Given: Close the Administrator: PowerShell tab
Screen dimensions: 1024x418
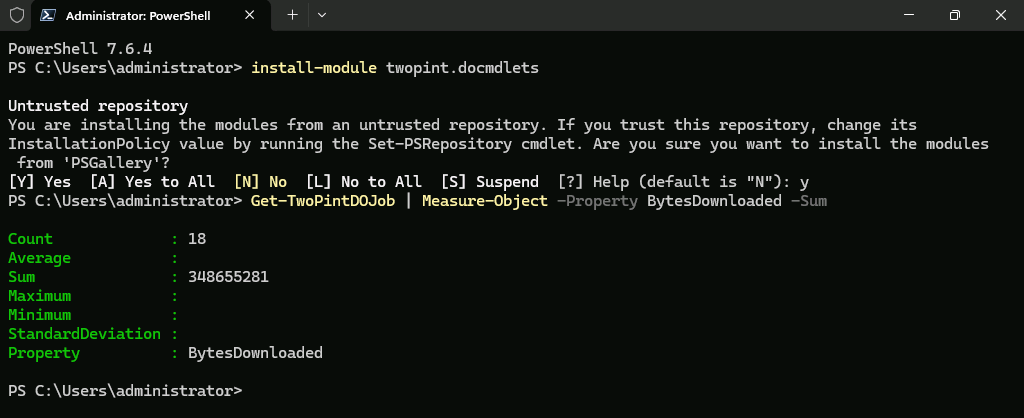Looking at the screenshot, I should [249, 15].
